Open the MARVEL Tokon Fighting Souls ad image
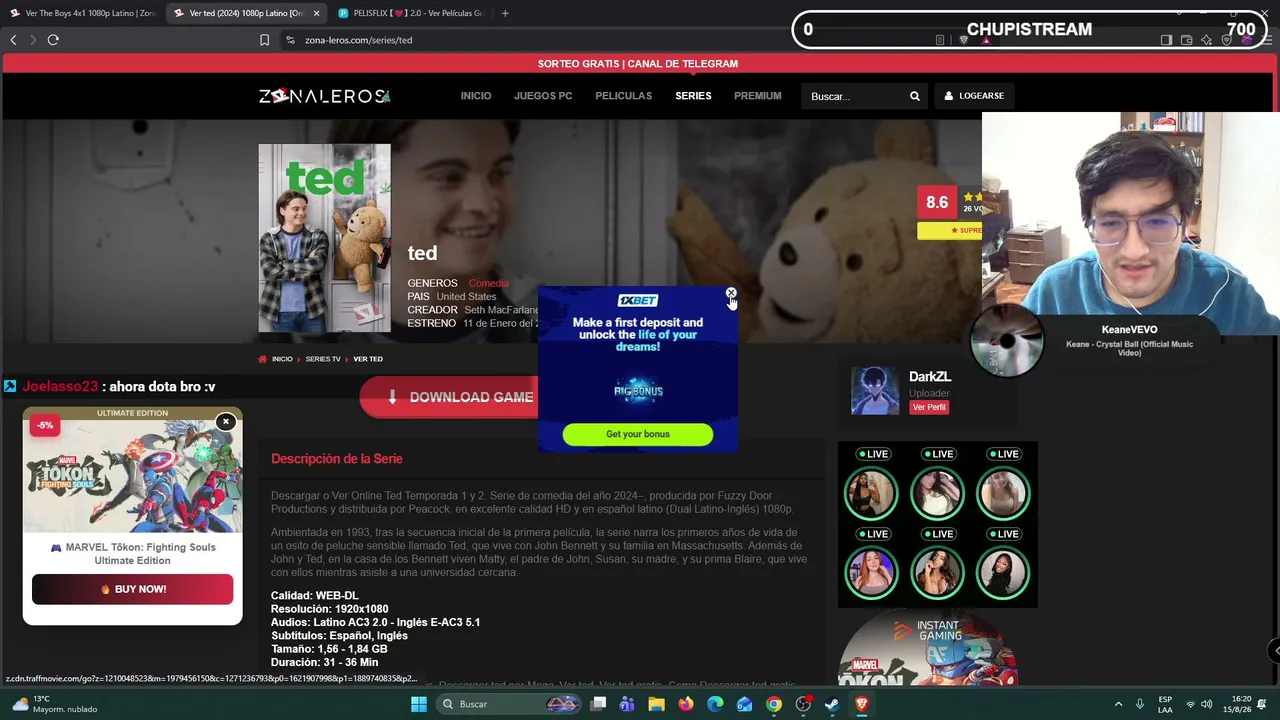Image resolution: width=1280 pixels, height=720 pixels. click(132, 475)
